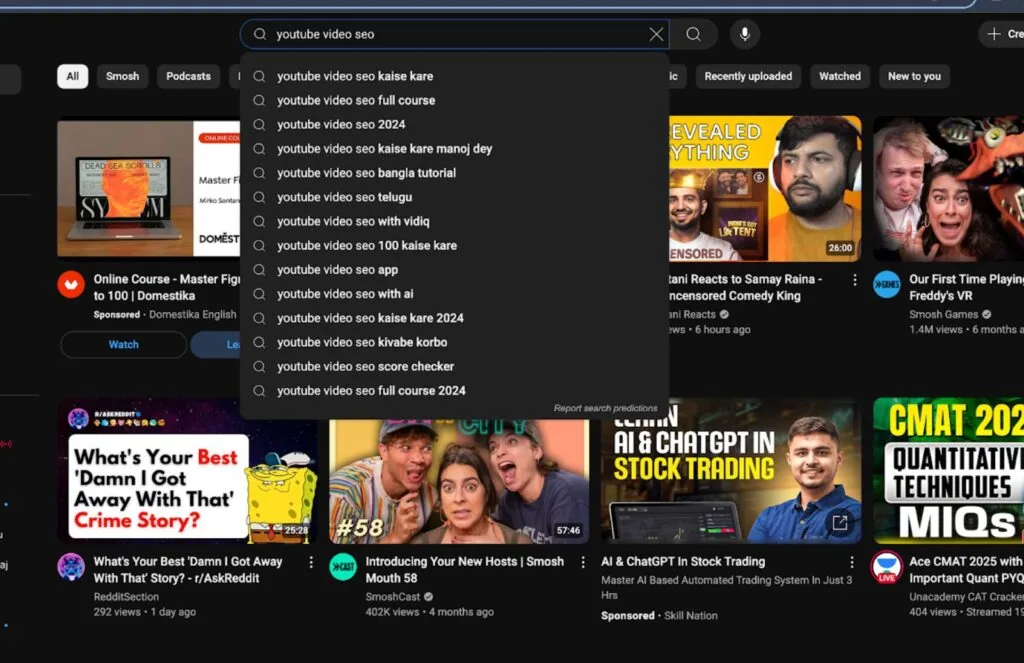This screenshot has height=663, width=1024.
Task: Filter by Recently uploaded chip
Action: [748, 76]
